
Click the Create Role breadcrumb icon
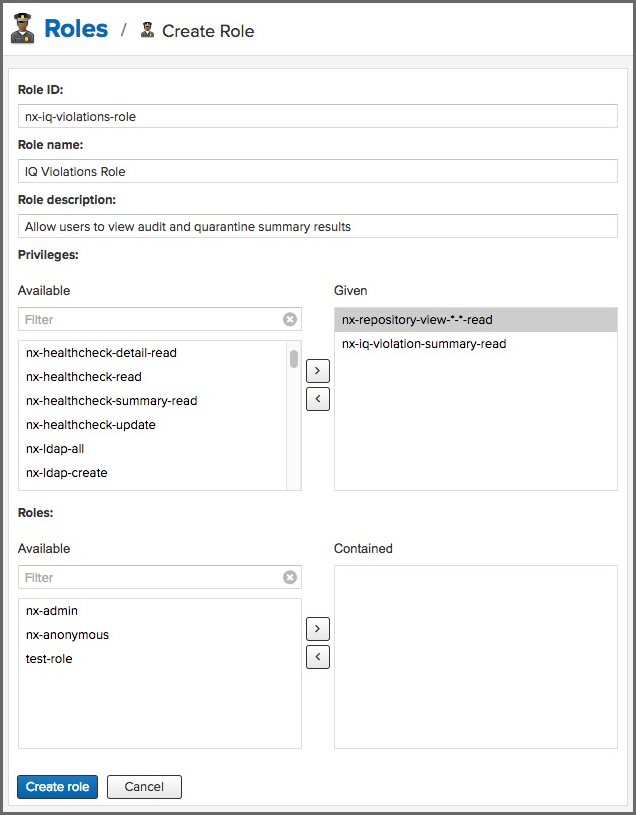point(148,31)
